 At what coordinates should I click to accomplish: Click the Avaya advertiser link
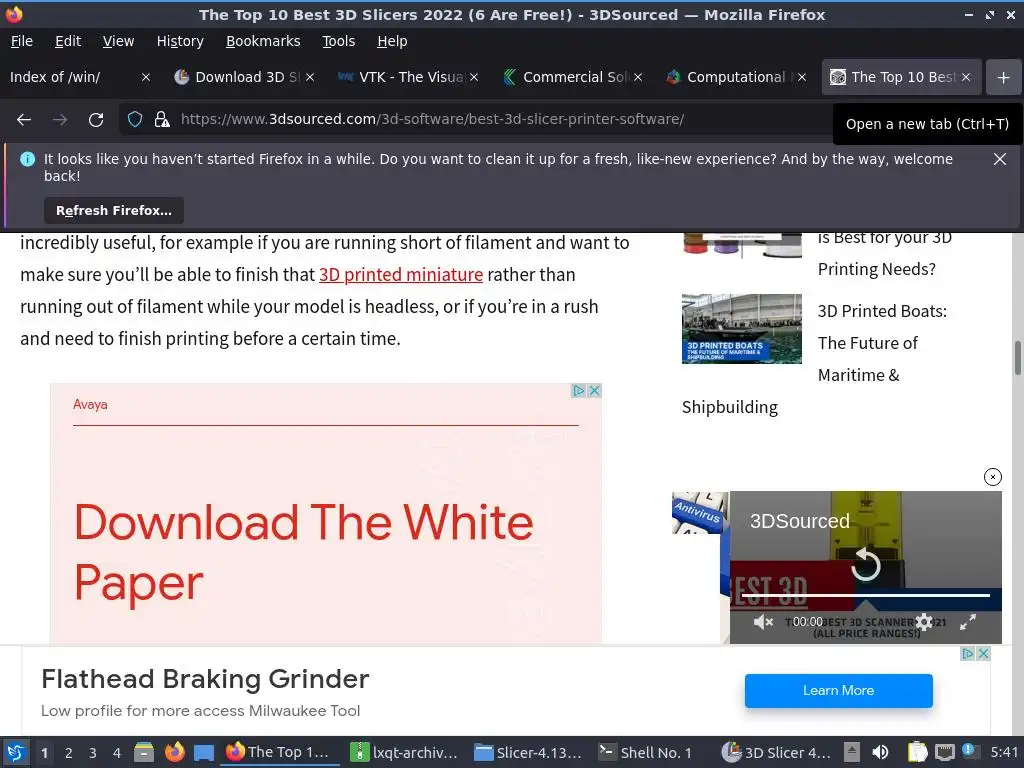(90, 404)
